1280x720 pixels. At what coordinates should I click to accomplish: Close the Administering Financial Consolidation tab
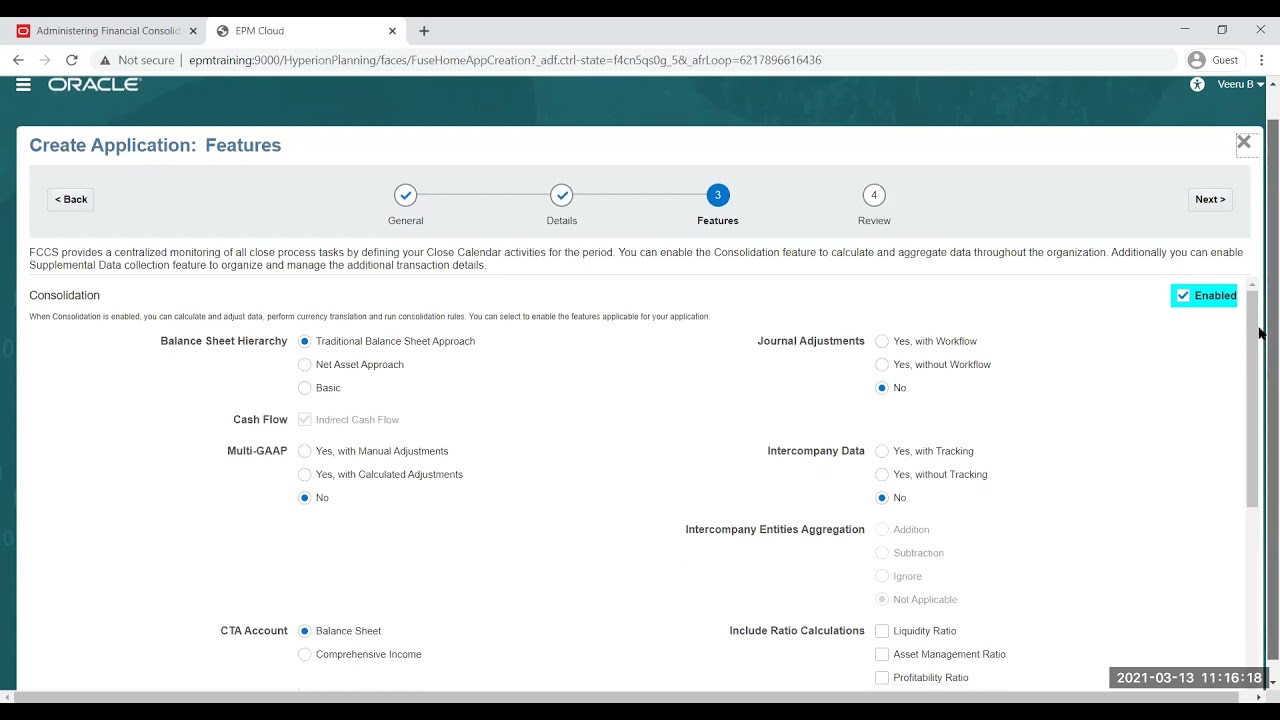[193, 31]
